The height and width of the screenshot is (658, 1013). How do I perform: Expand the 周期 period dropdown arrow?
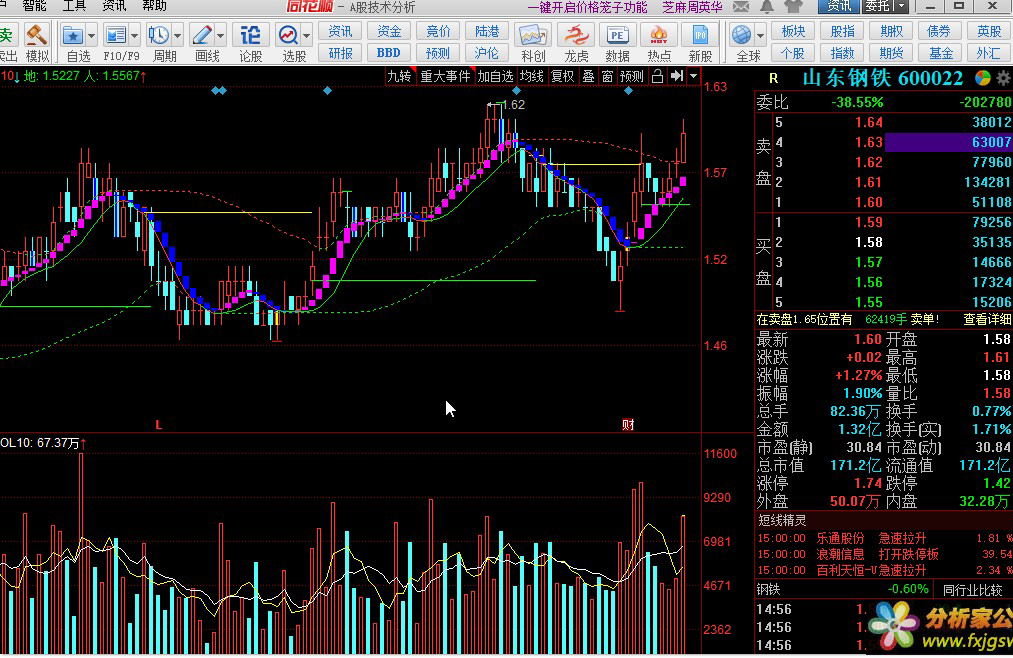click(178, 36)
